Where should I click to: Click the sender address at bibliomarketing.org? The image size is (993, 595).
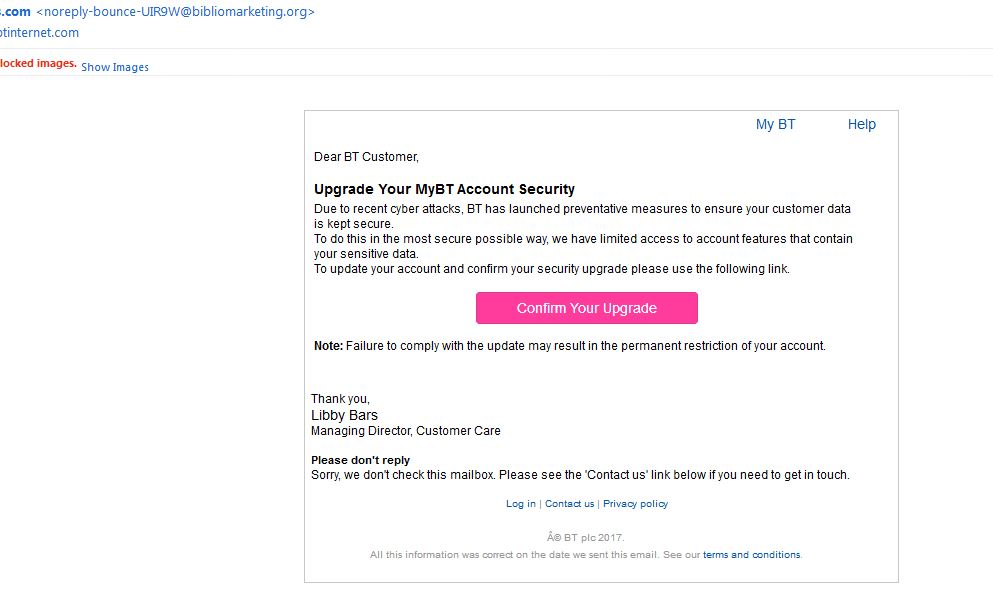point(176,12)
